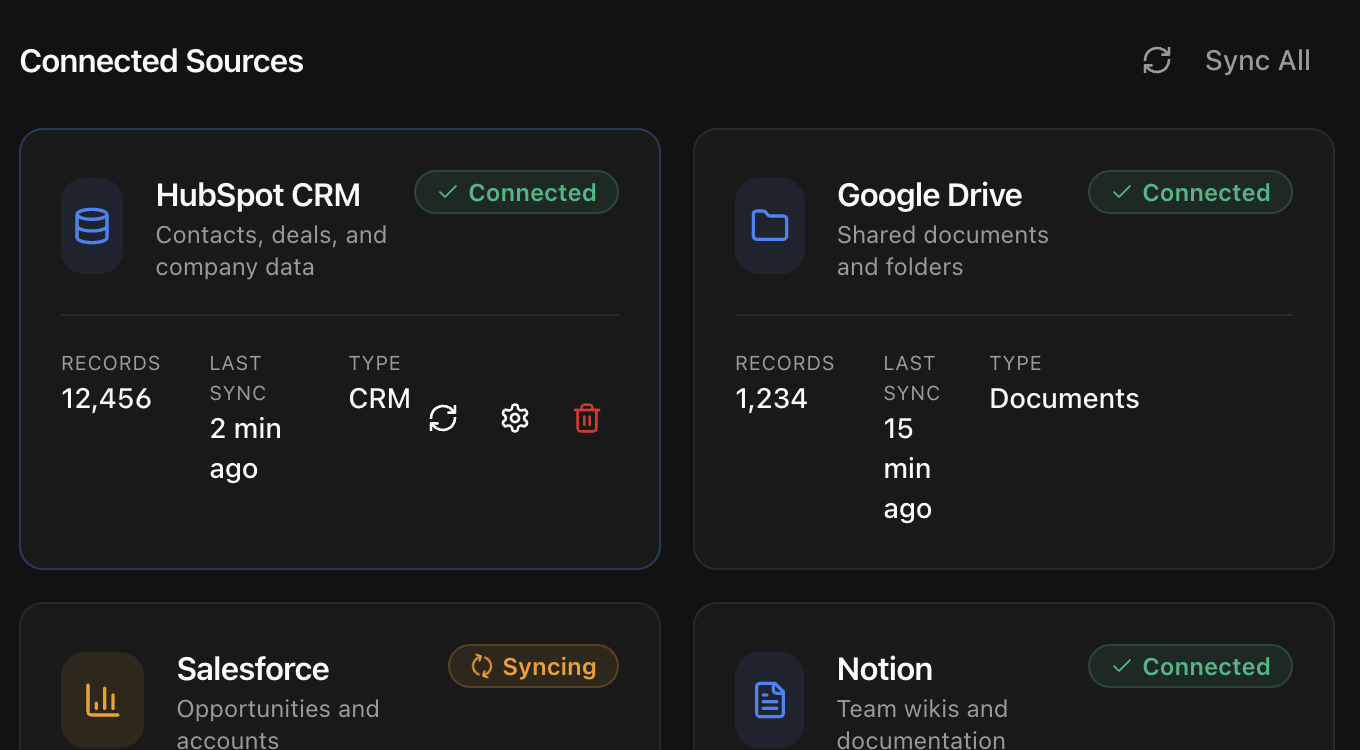Click the Connected badge on Google Drive
Viewport: 1360px width, 750px height.
pyautogui.click(x=1190, y=192)
